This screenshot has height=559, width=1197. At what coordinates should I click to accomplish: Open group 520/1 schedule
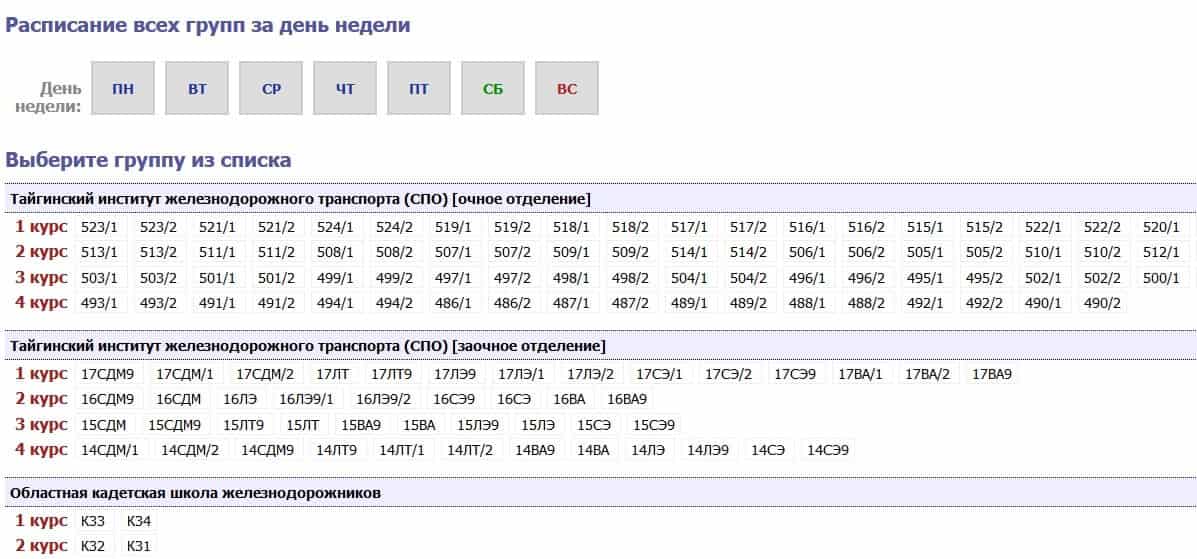pyautogui.click(x=1161, y=227)
